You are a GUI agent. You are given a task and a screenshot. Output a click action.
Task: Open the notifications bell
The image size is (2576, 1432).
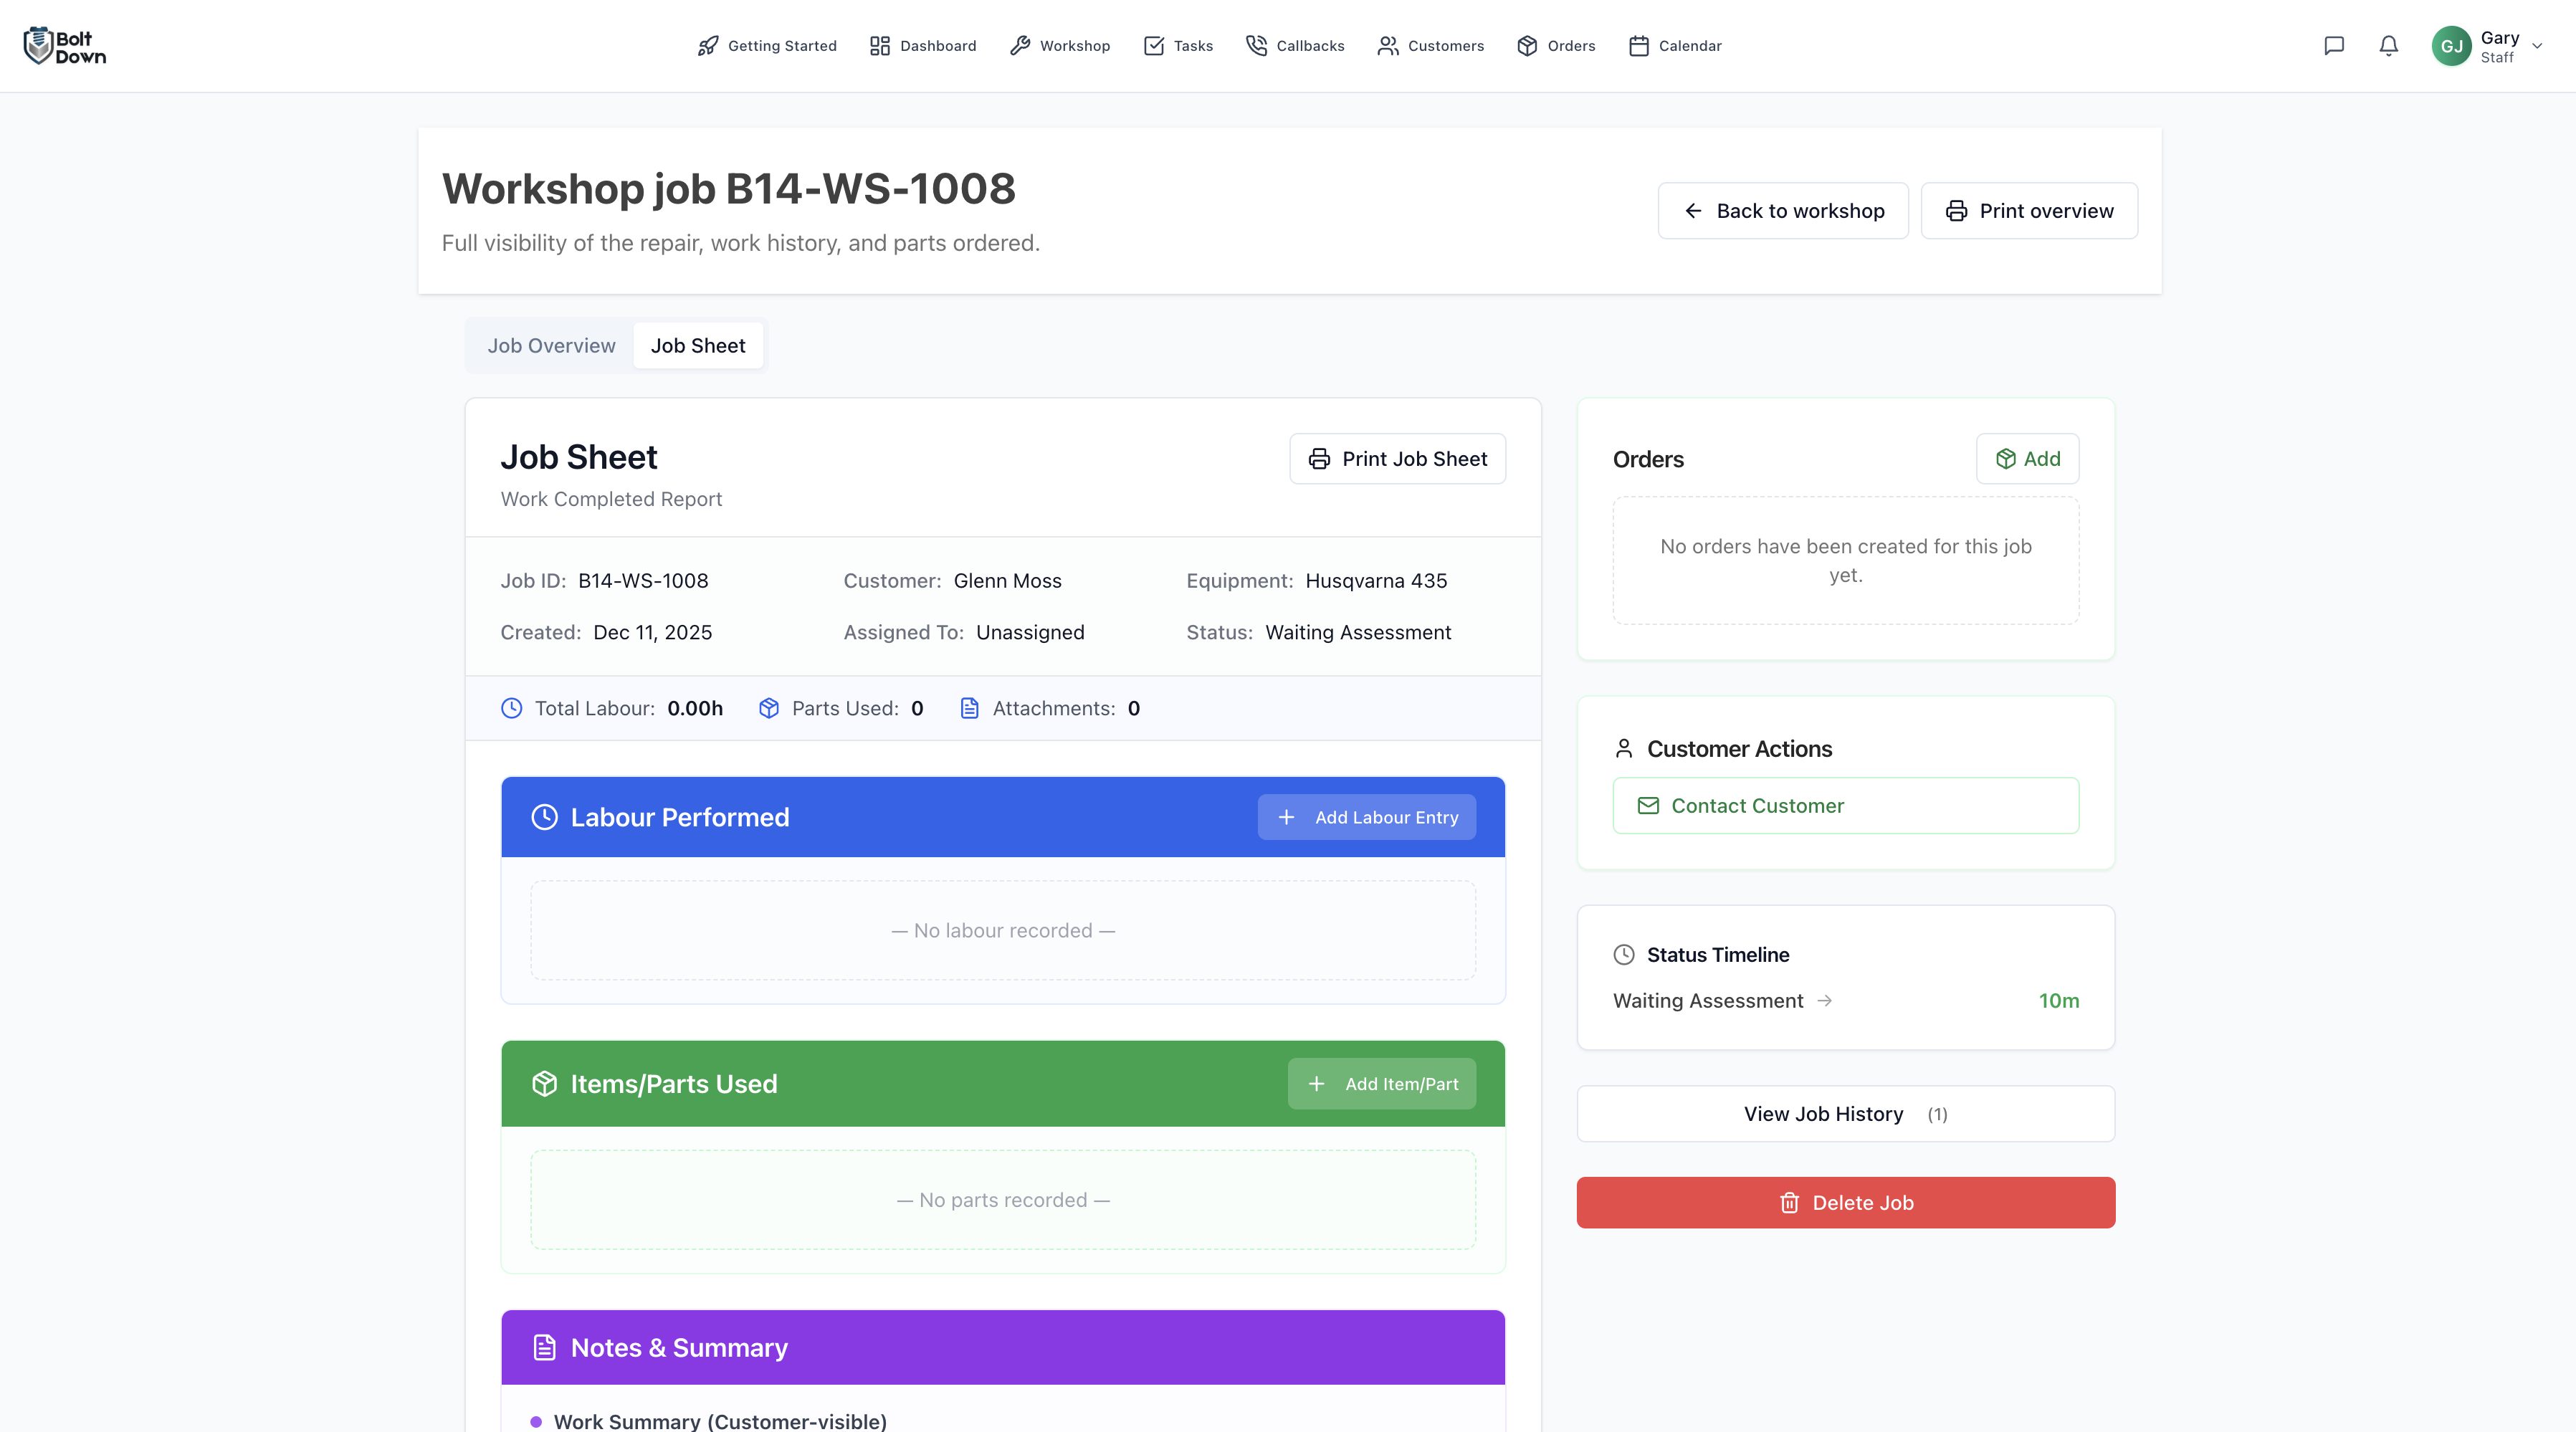[x=2388, y=46]
